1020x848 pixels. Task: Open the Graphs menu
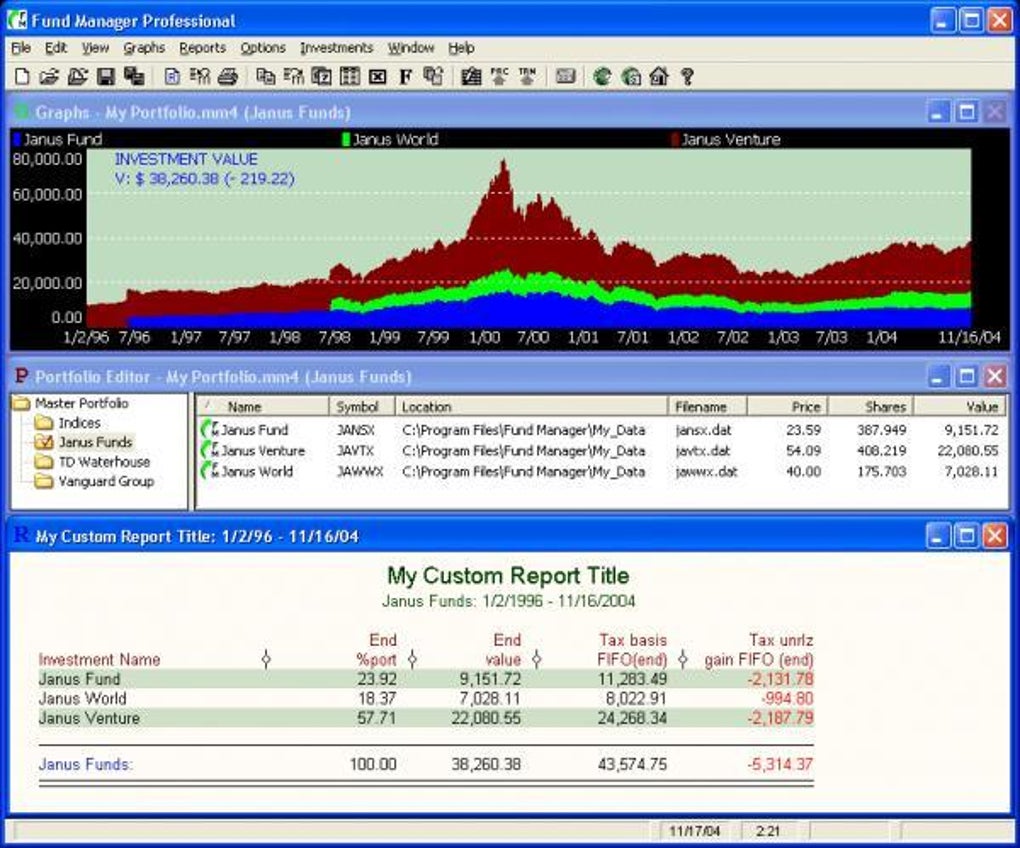tap(144, 47)
